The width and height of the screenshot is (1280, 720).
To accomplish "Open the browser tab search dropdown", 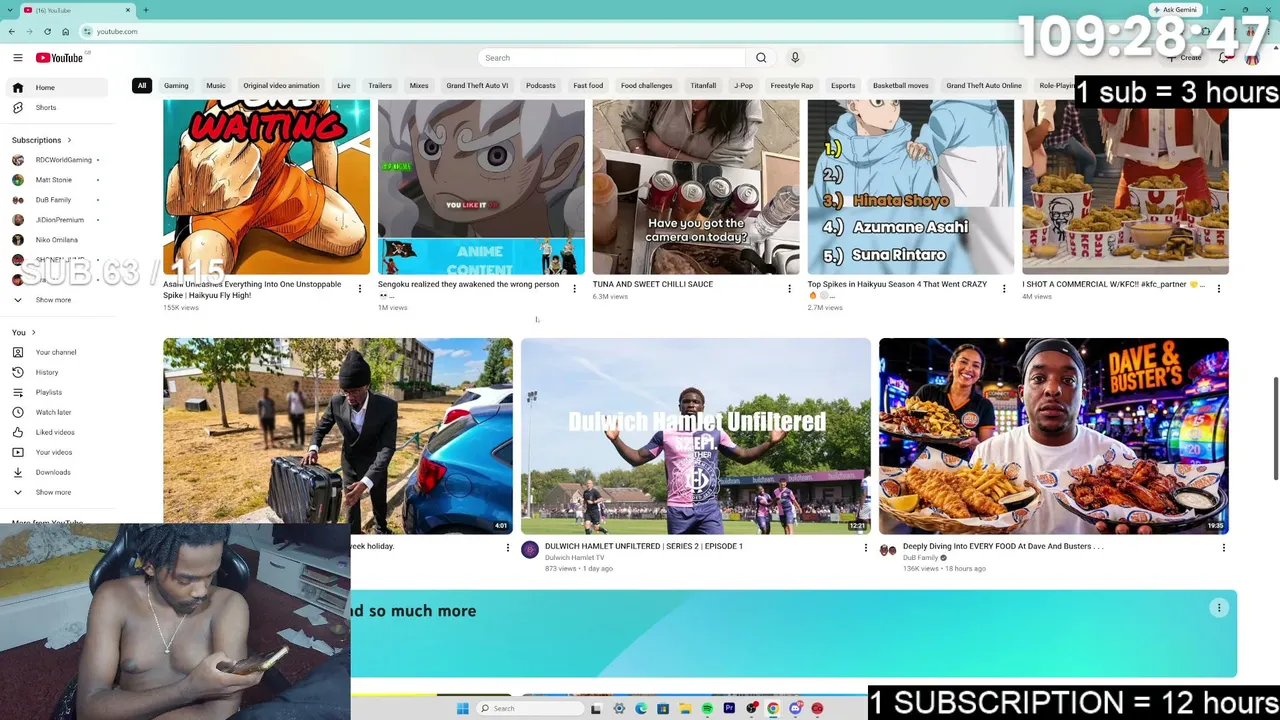I will point(12,10).
